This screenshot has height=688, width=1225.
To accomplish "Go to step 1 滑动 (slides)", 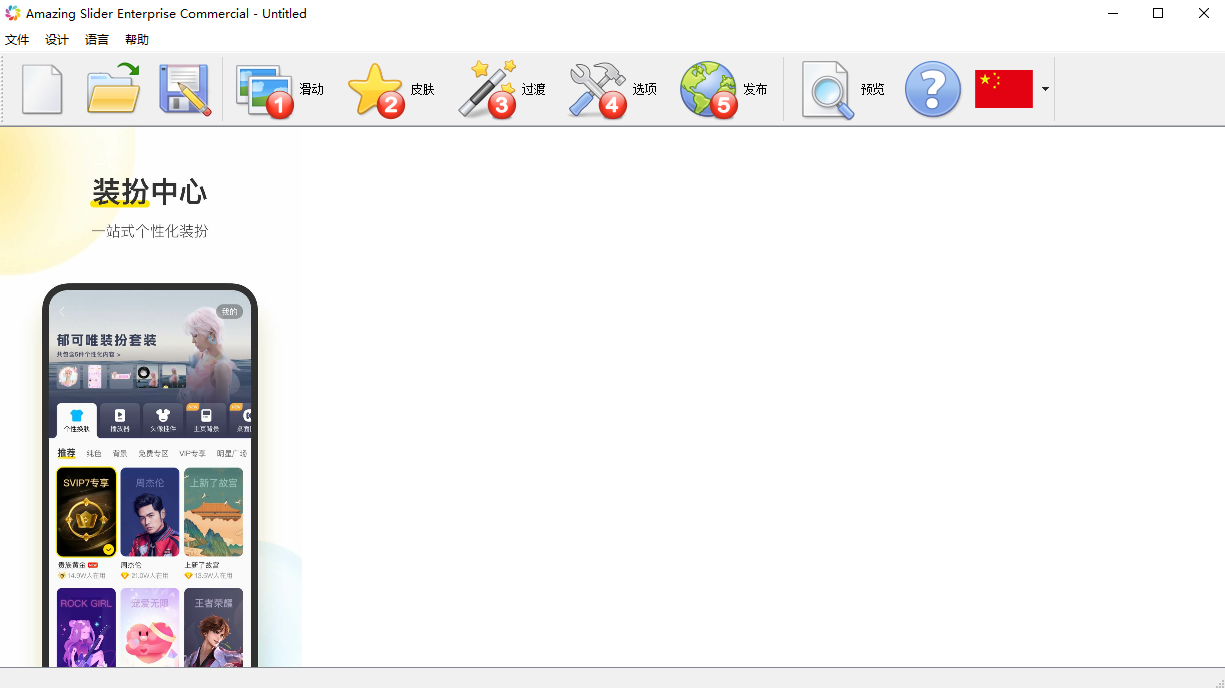I will [x=279, y=90].
